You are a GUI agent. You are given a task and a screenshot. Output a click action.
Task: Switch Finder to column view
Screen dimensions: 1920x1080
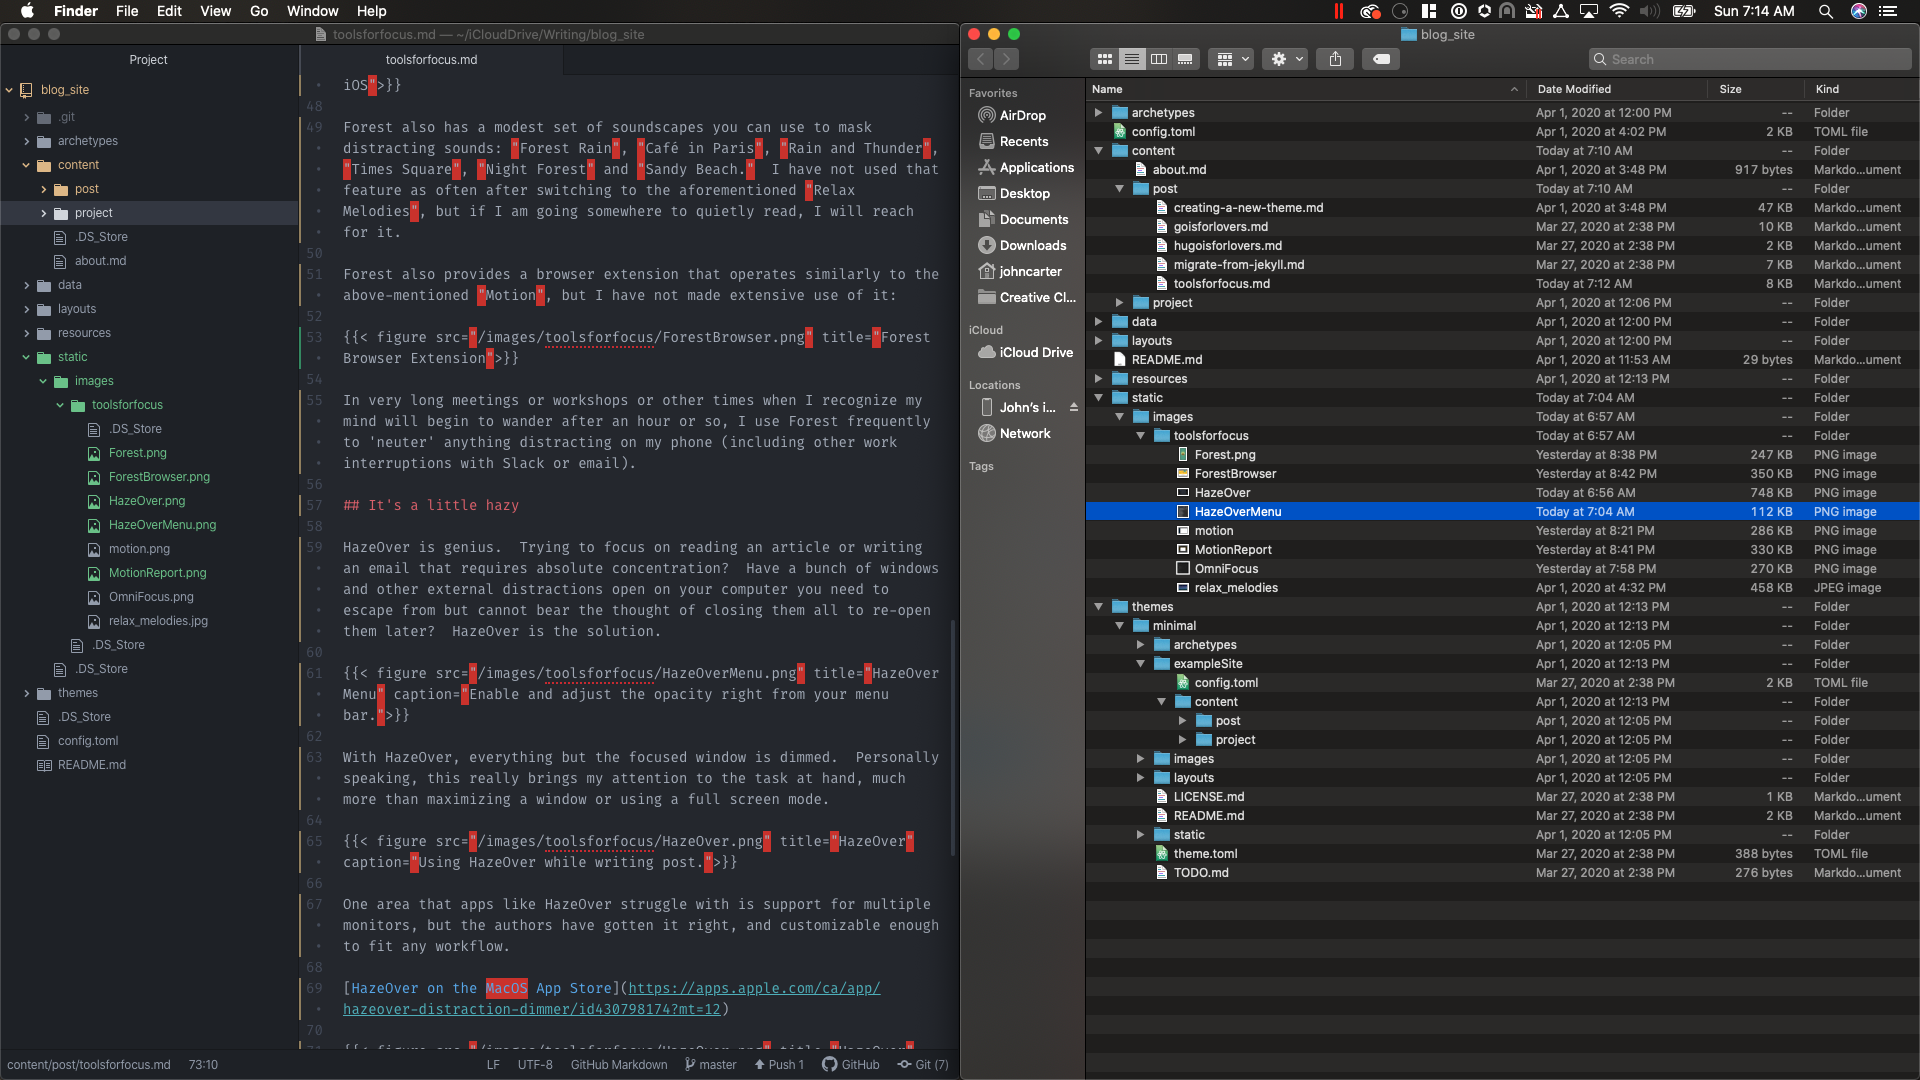[1159, 59]
